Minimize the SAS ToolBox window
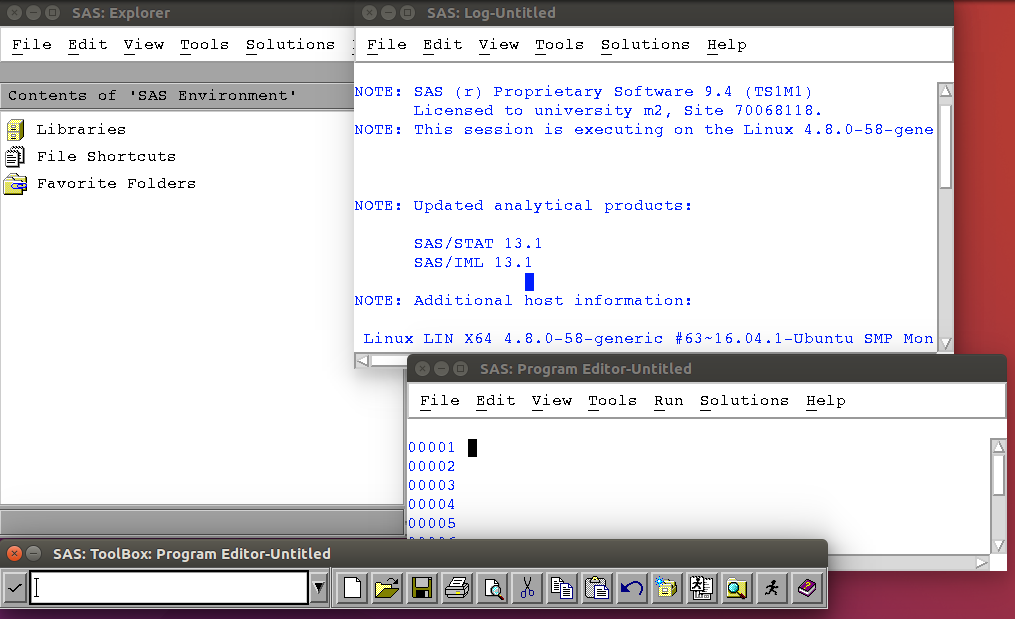The height and width of the screenshot is (619, 1015). pos(34,554)
